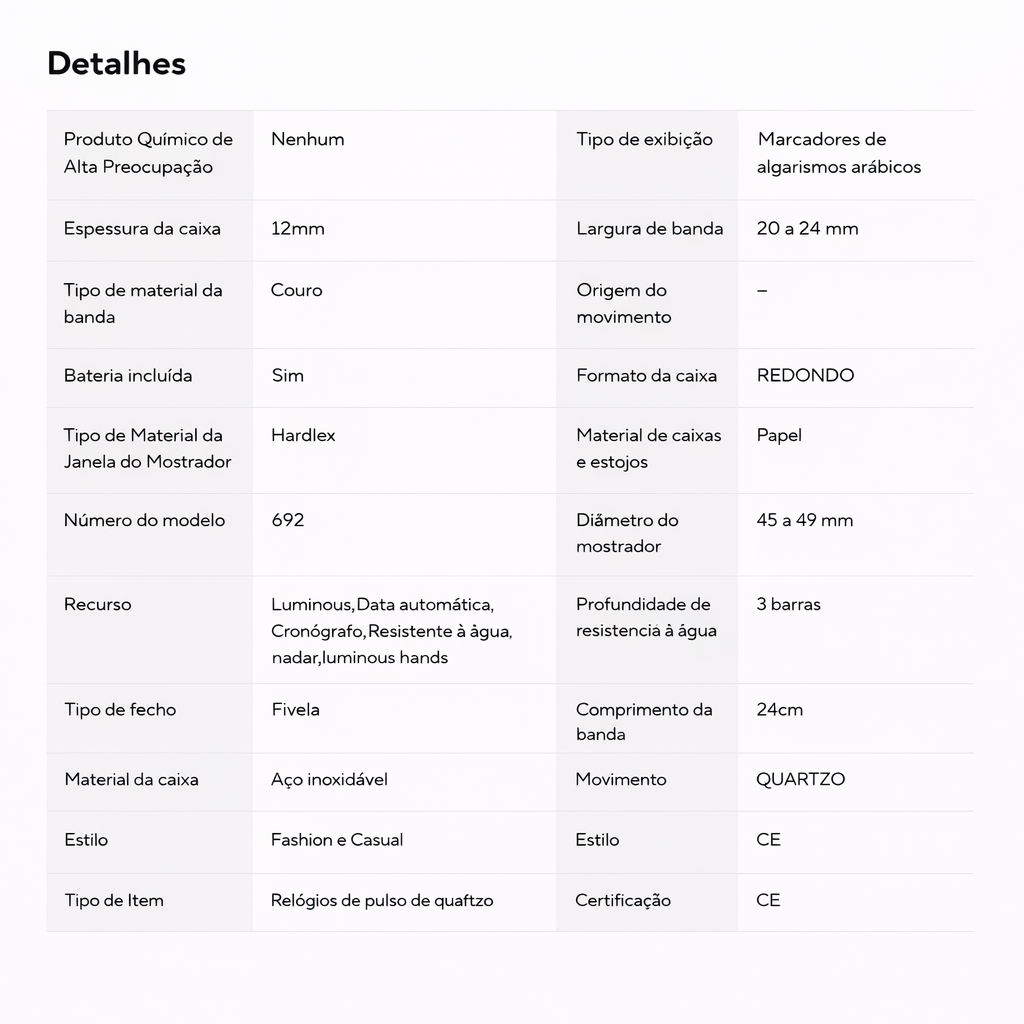Select the Couro band material value
This screenshot has width=1024, height=1024.
296,290
